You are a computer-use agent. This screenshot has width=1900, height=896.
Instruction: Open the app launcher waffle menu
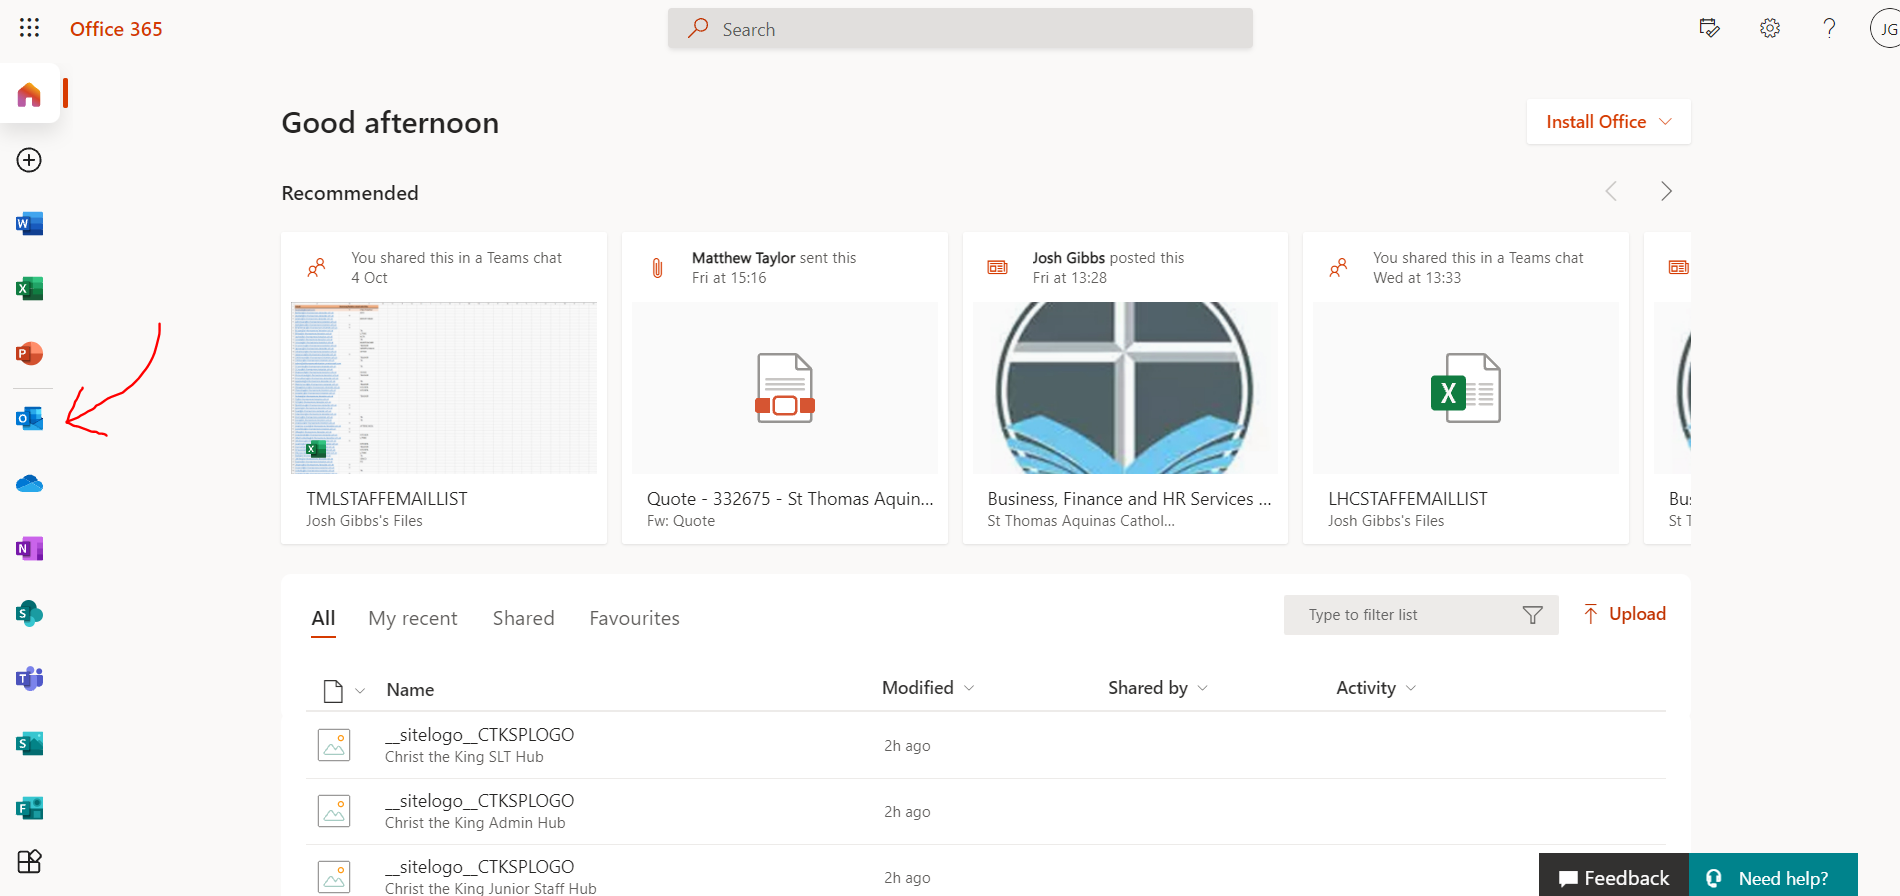coord(29,28)
